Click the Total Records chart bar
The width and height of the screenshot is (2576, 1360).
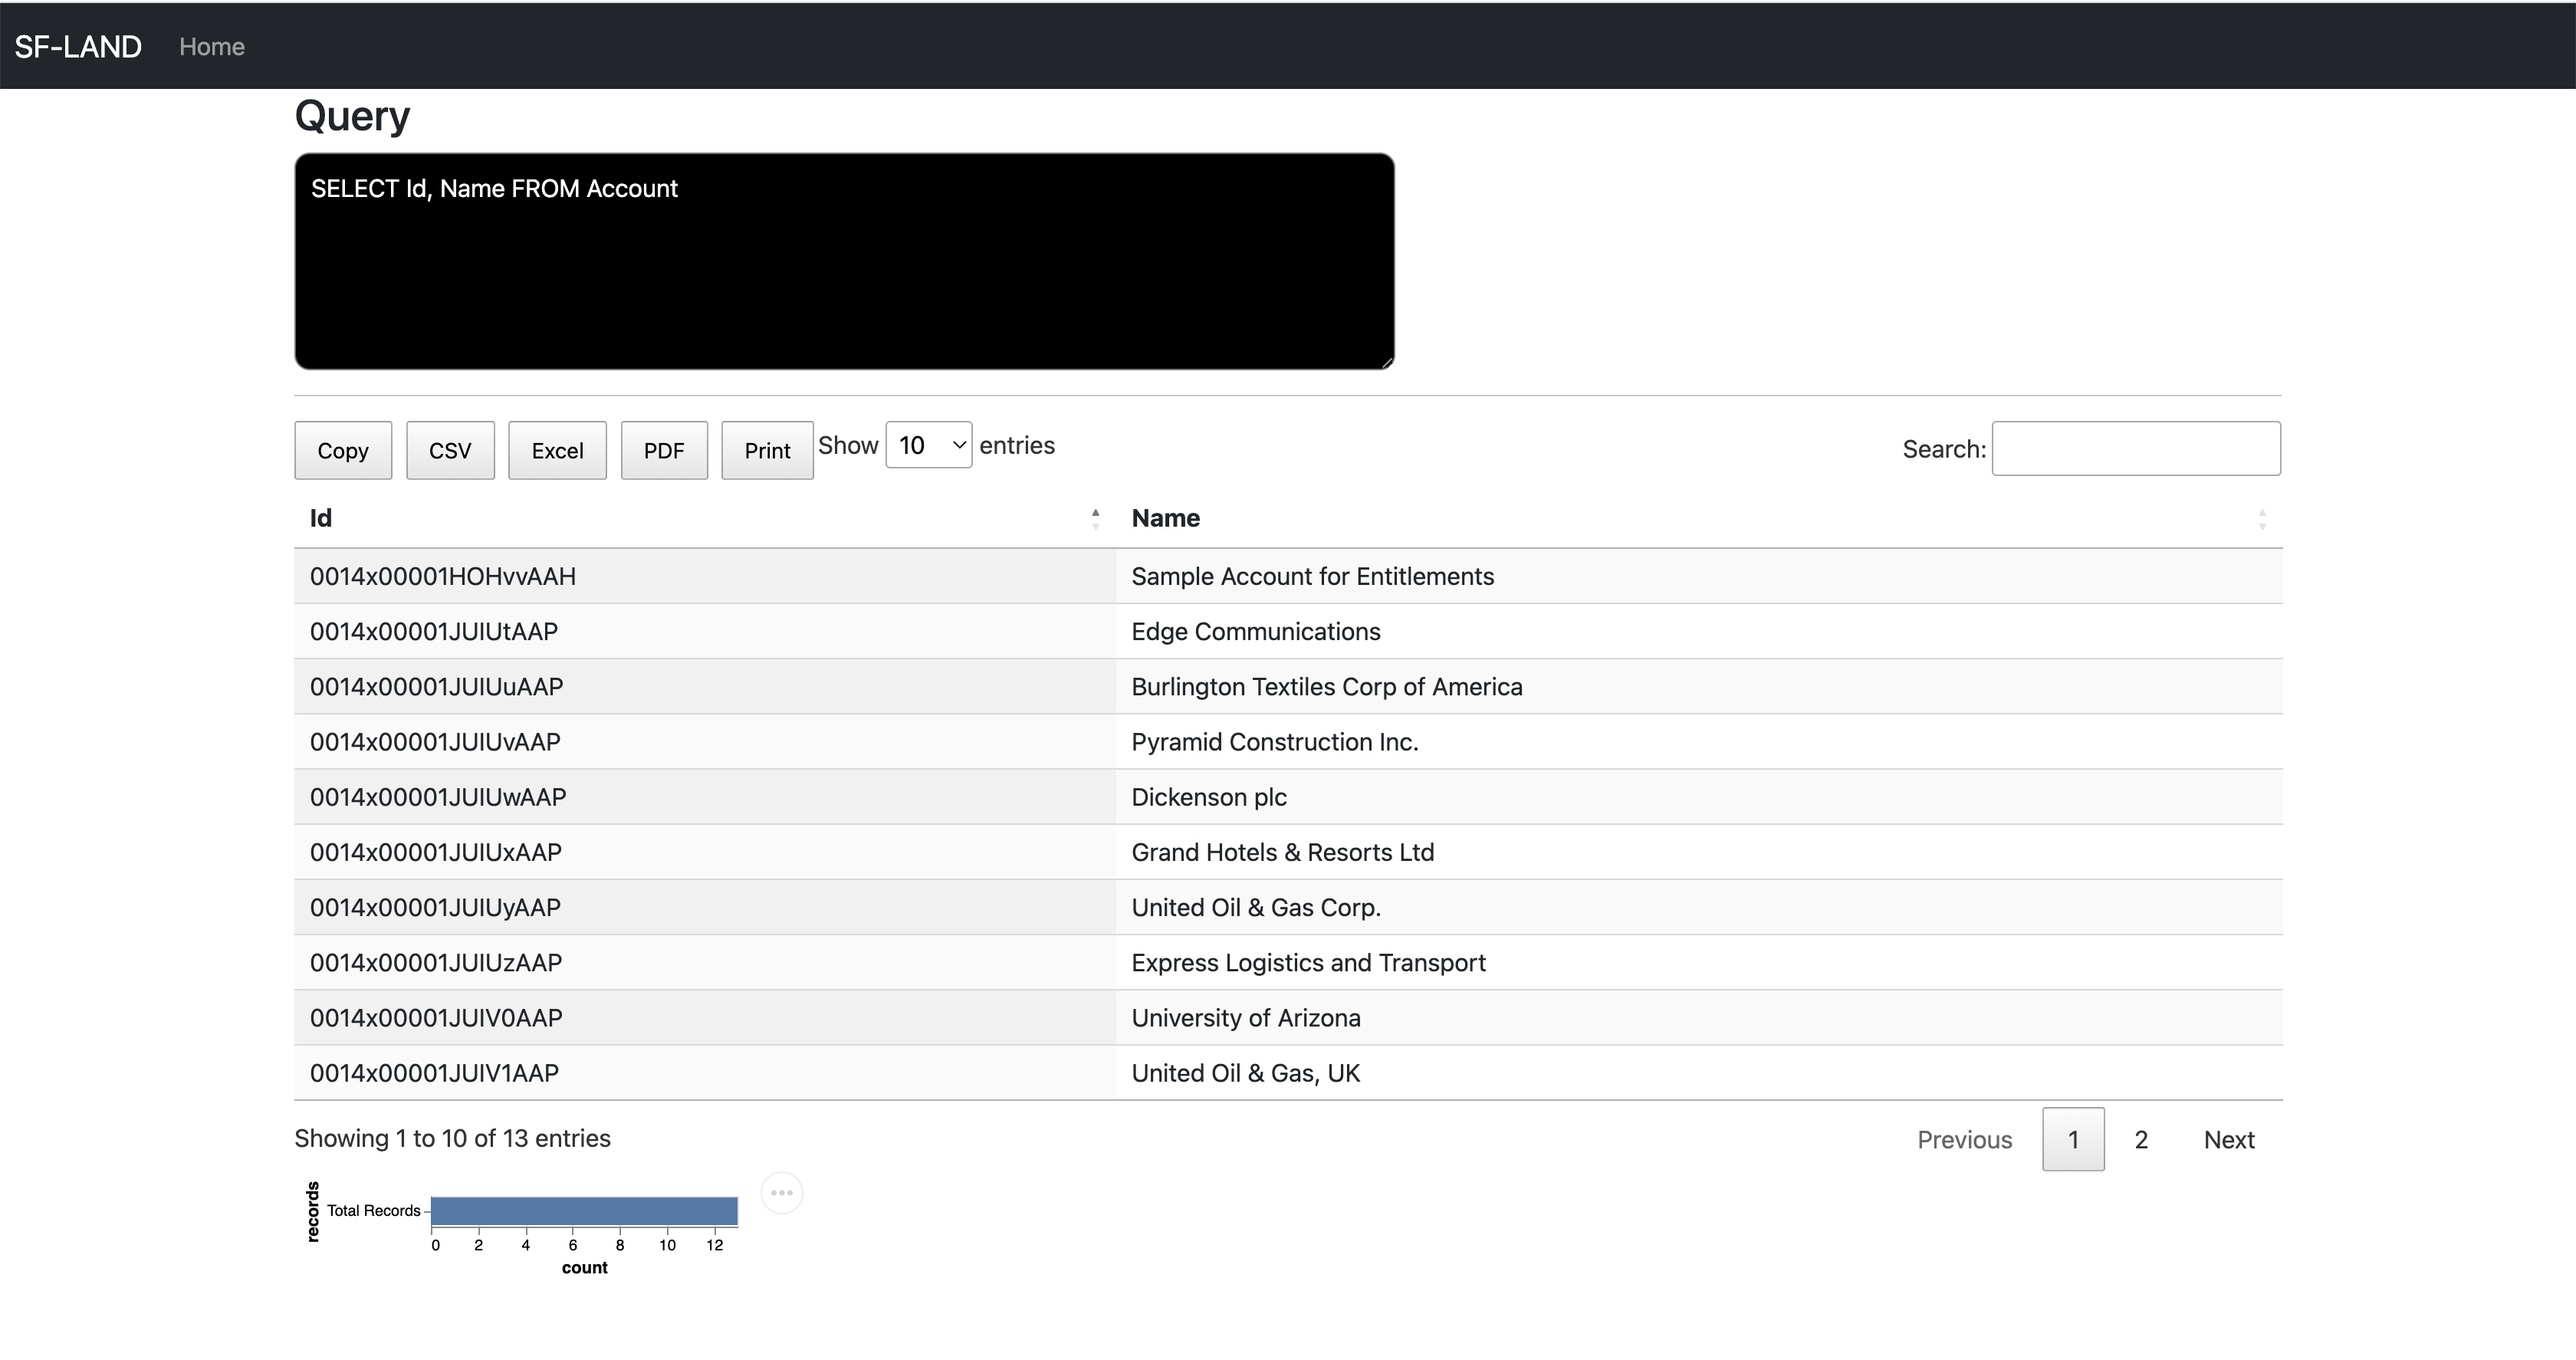point(584,1210)
